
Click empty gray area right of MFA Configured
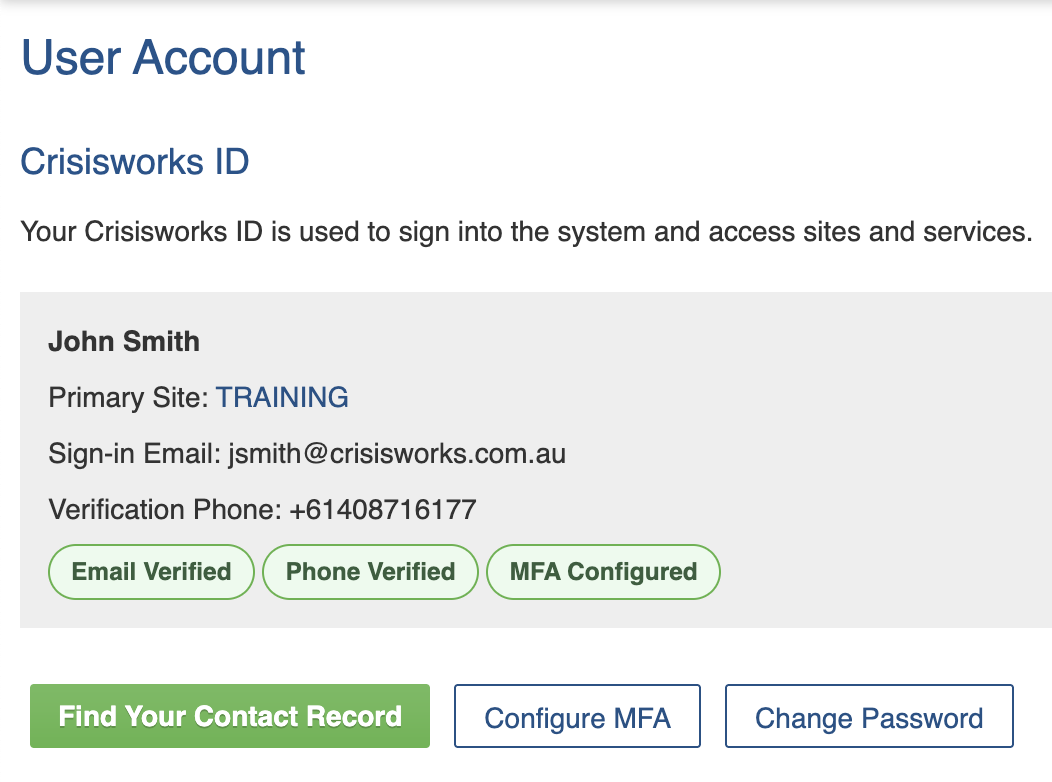point(880,572)
